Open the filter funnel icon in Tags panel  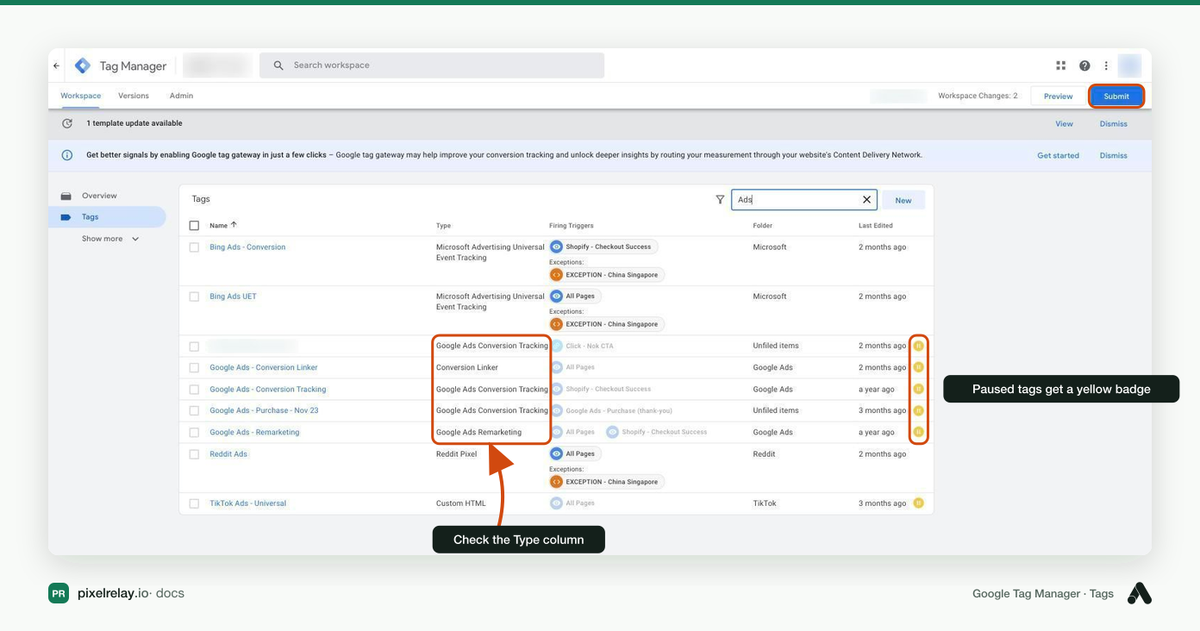click(x=720, y=200)
